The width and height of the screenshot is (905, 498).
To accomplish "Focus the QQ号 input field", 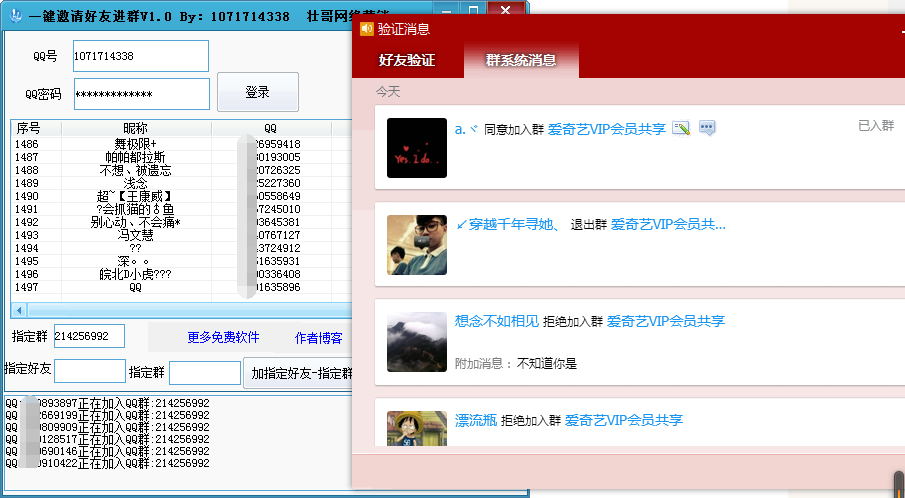I will pos(141,56).
